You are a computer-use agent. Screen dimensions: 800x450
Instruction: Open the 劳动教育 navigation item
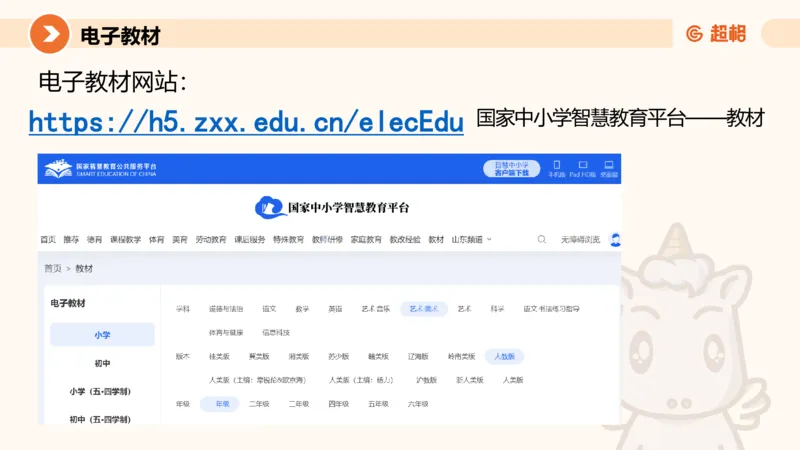(x=211, y=239)
